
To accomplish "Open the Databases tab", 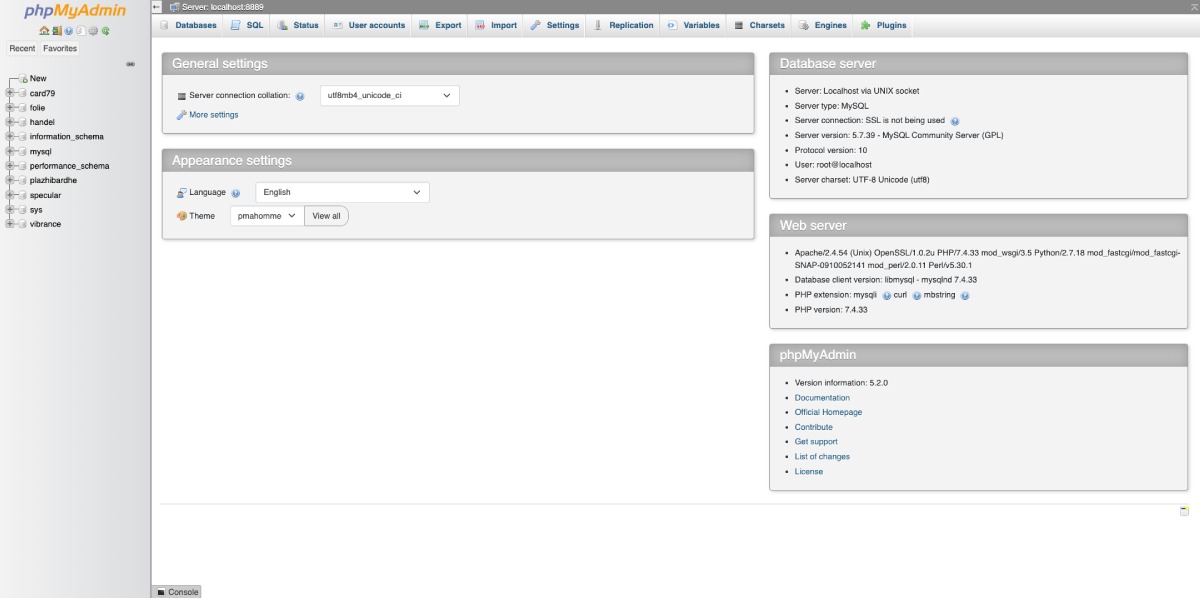I will 188,25.
